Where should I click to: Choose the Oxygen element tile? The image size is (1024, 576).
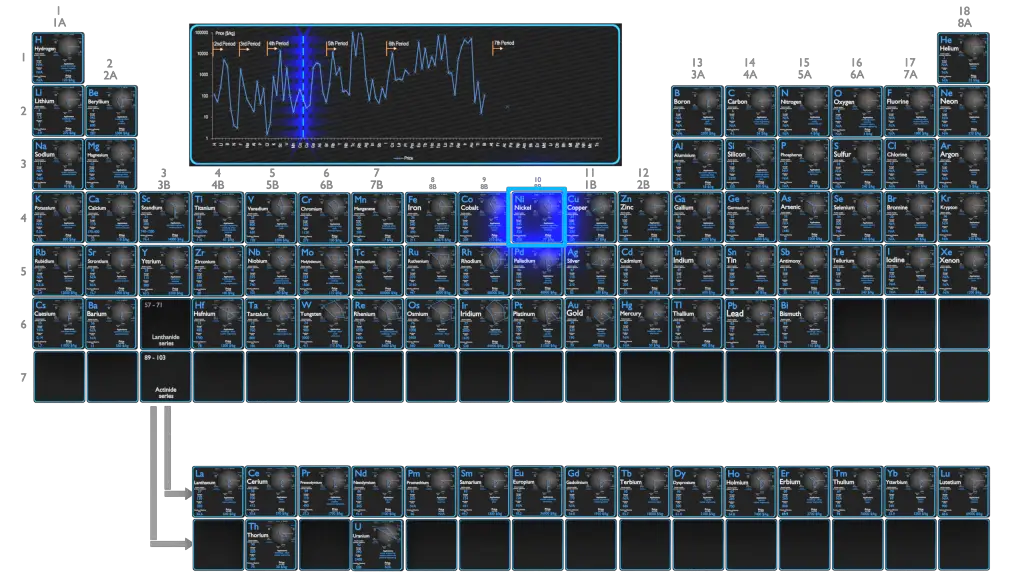[x=857, y=111]
